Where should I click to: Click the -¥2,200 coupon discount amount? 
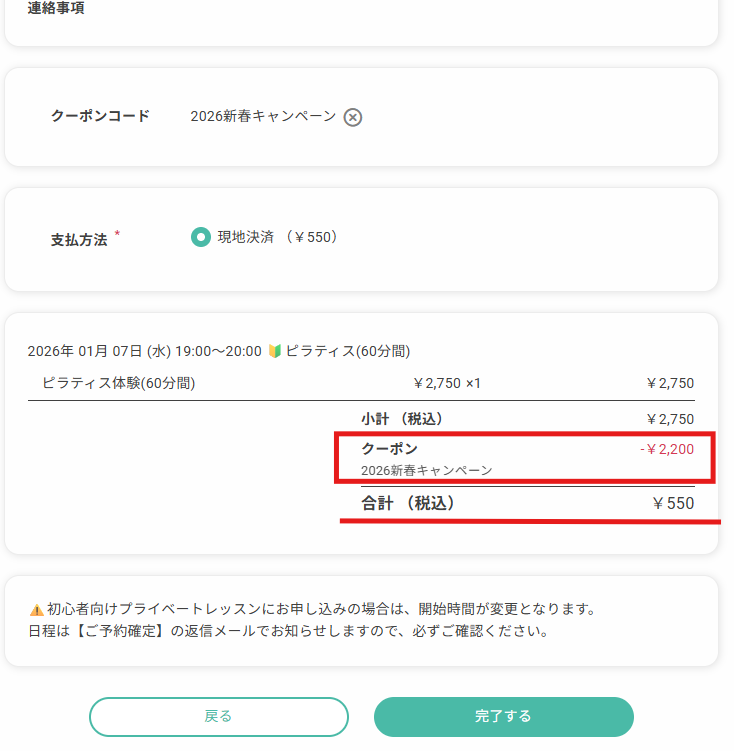coord(667,449)
